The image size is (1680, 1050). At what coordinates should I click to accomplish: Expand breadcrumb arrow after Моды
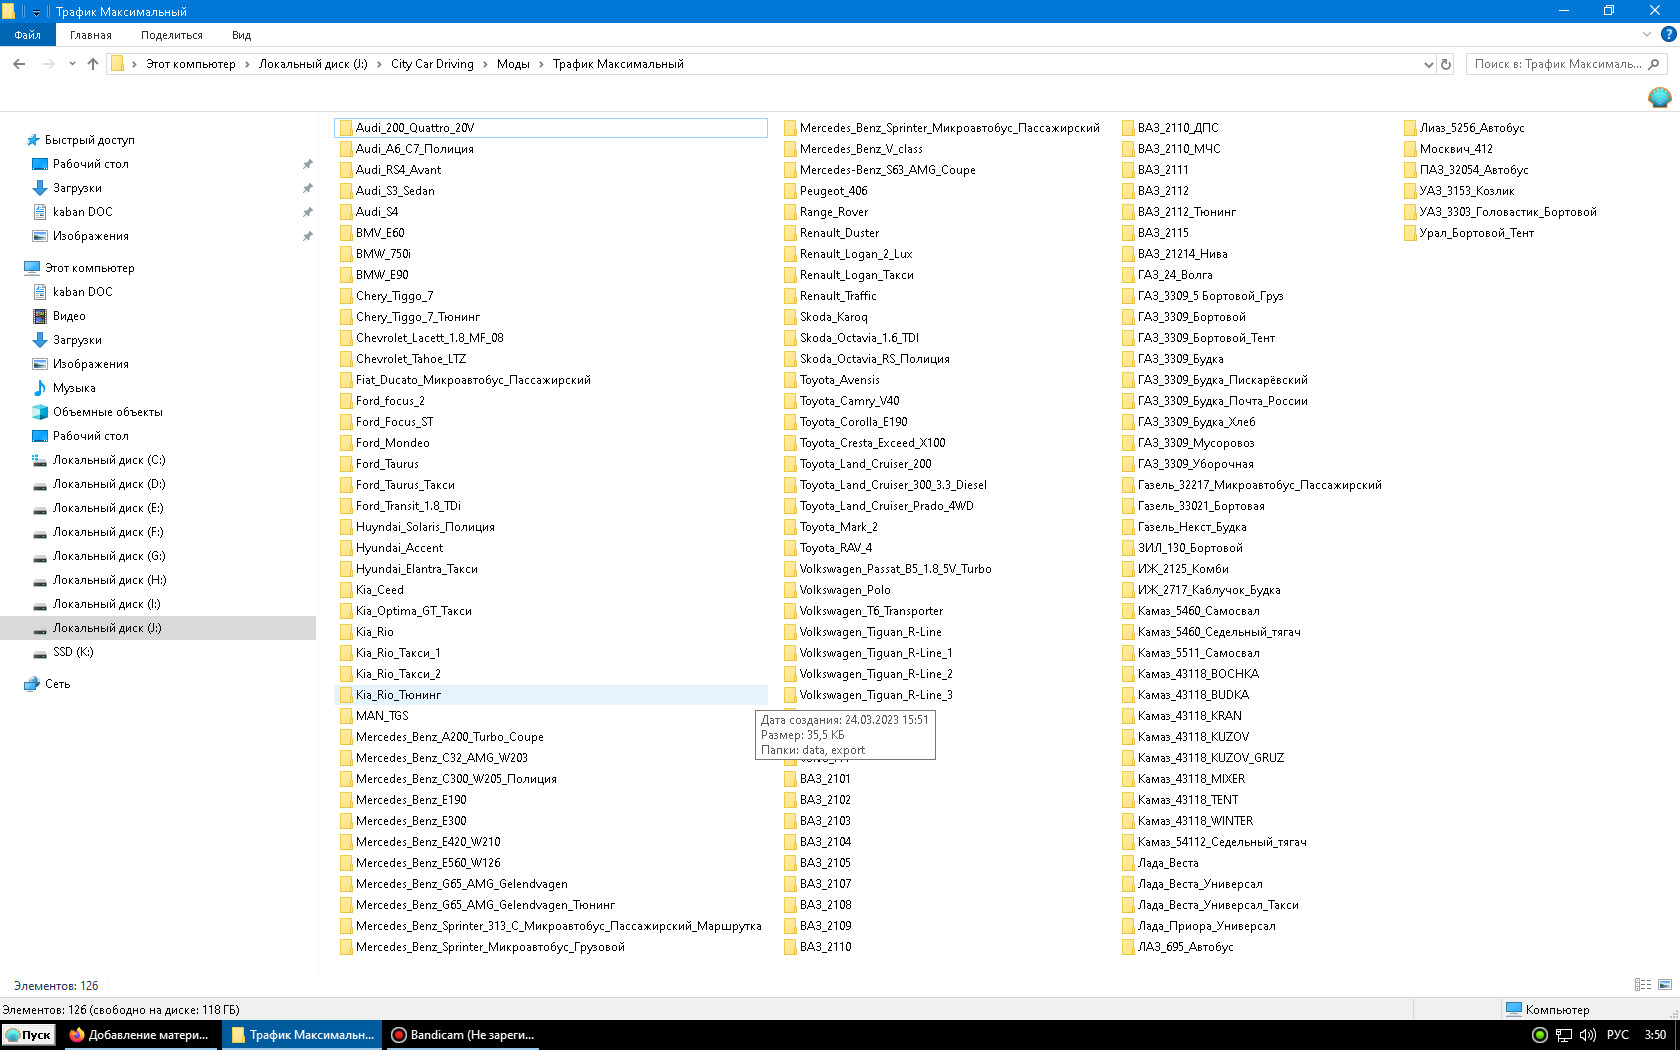pos(541,64)
